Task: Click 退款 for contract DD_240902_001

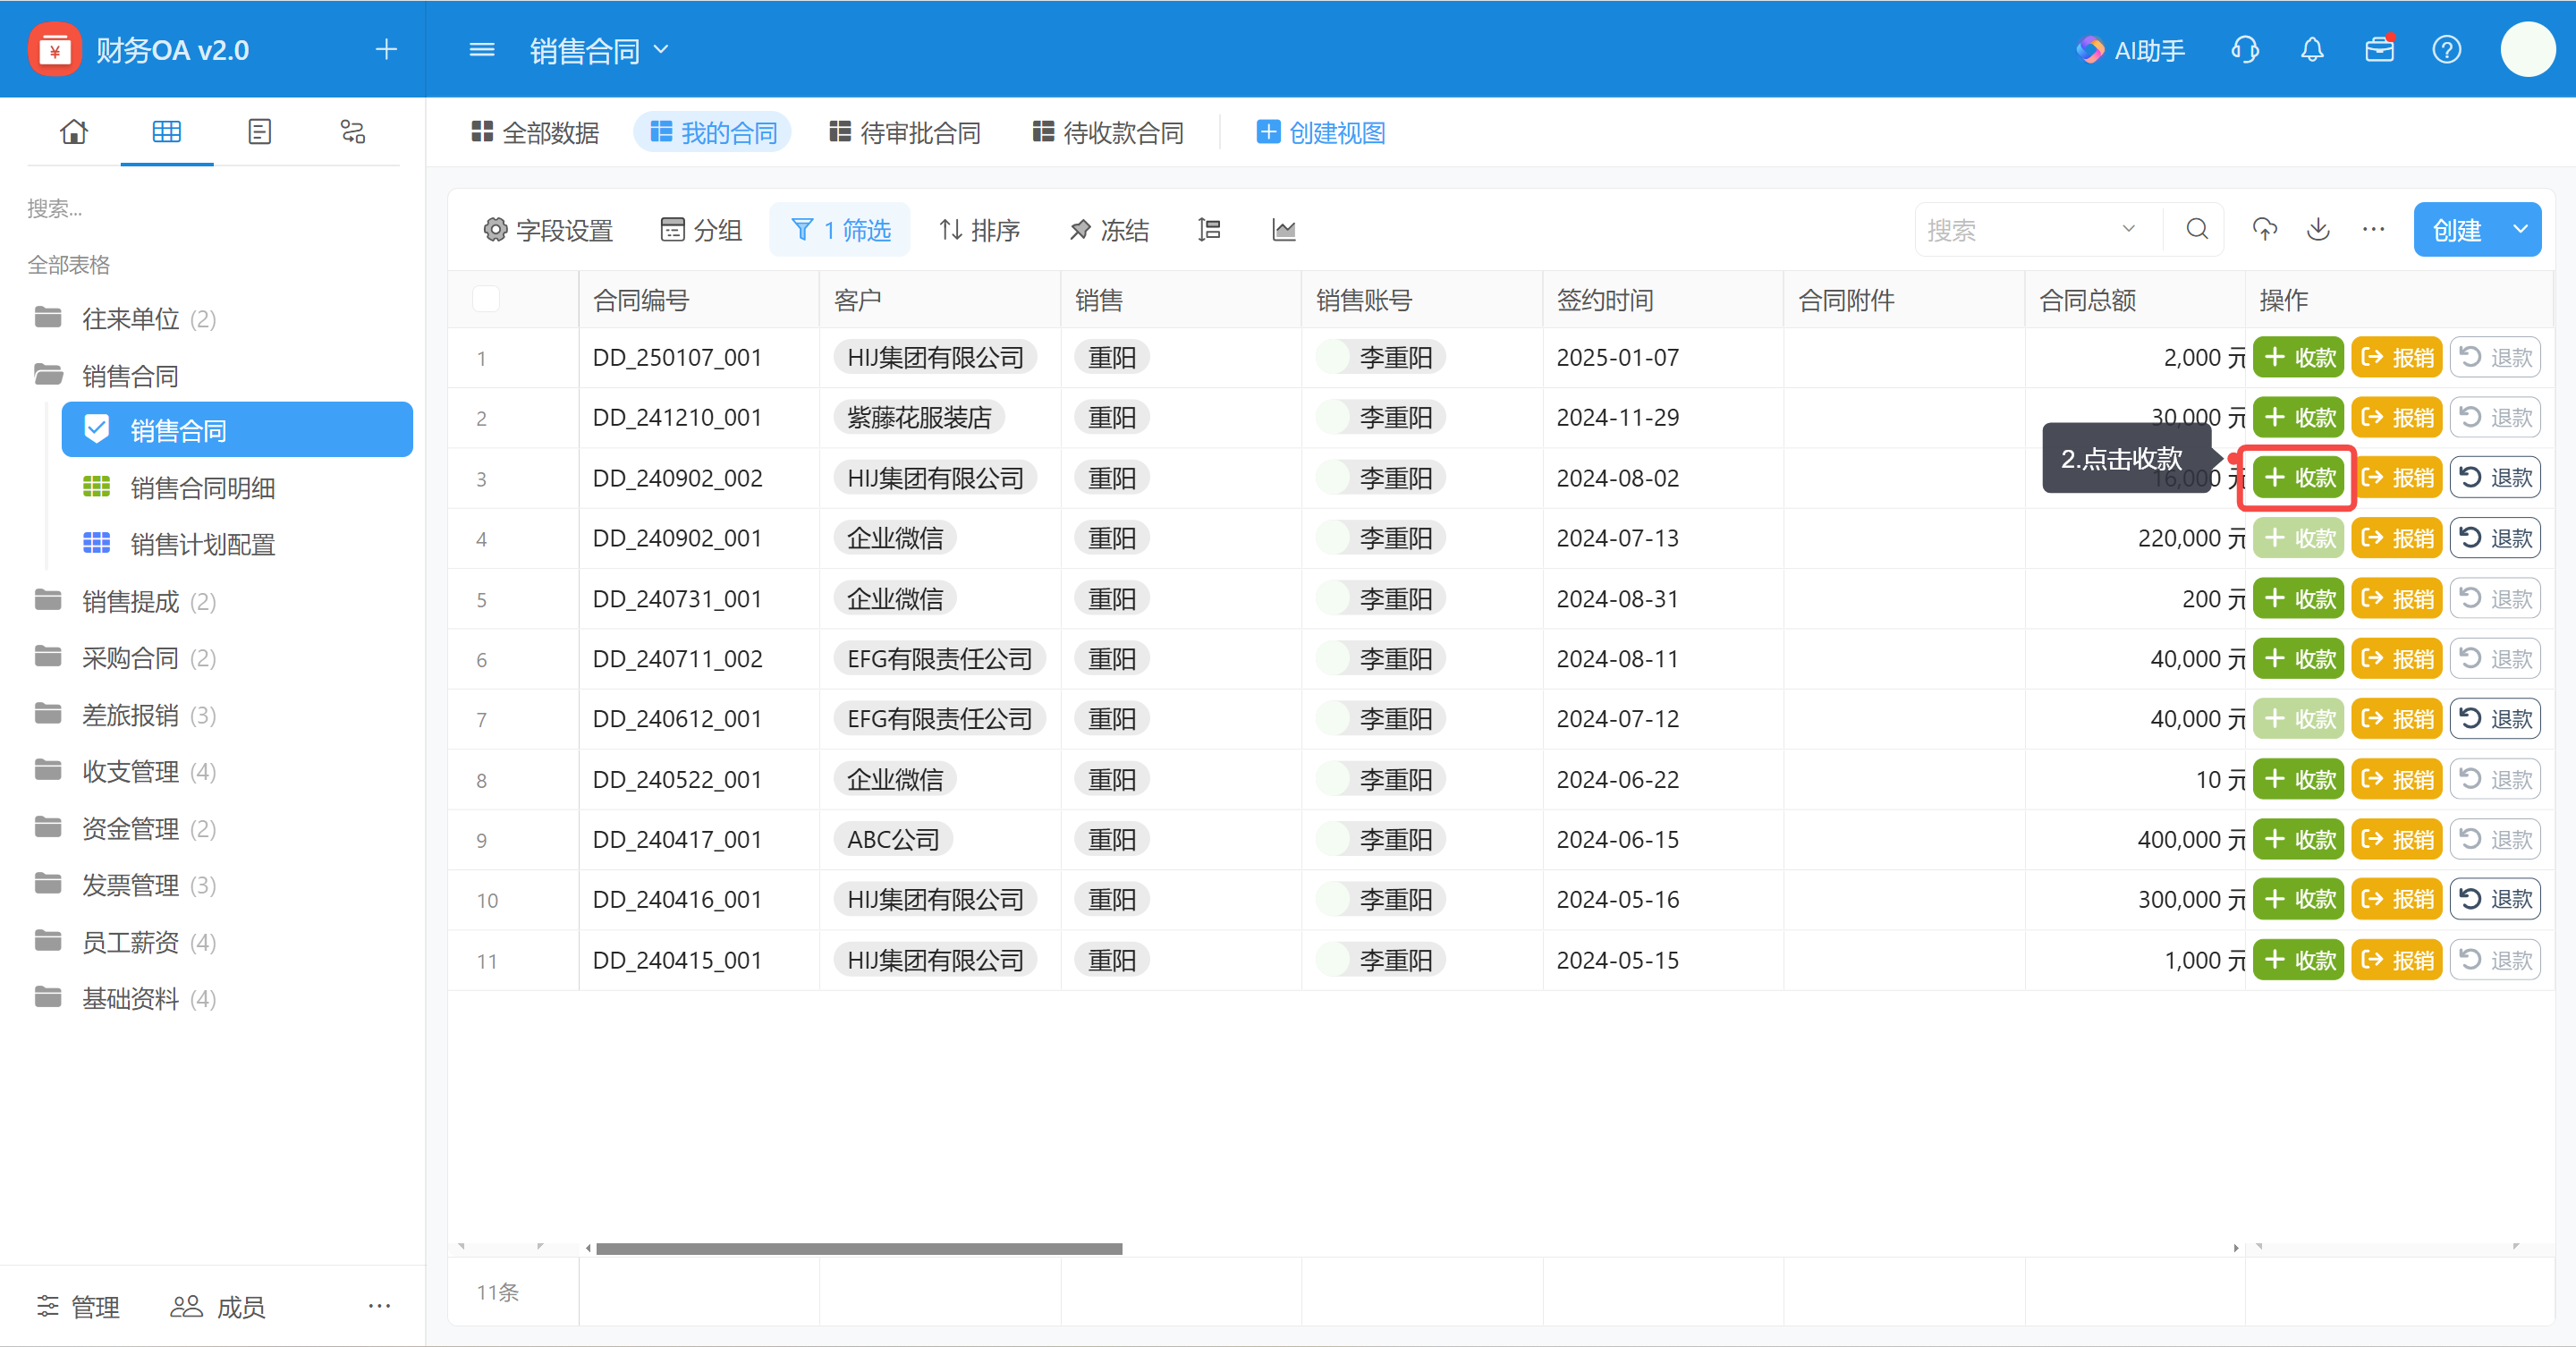Action: coord(2495,538)
